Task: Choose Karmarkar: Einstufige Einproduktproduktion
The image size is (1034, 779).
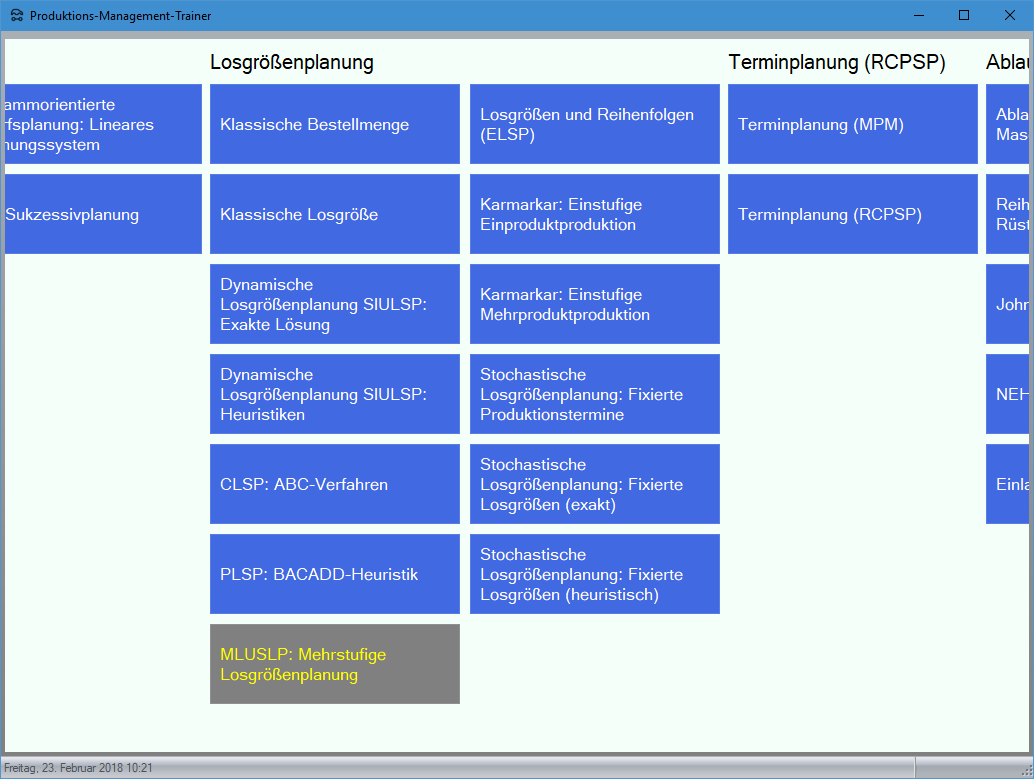Action: [594, 214]
